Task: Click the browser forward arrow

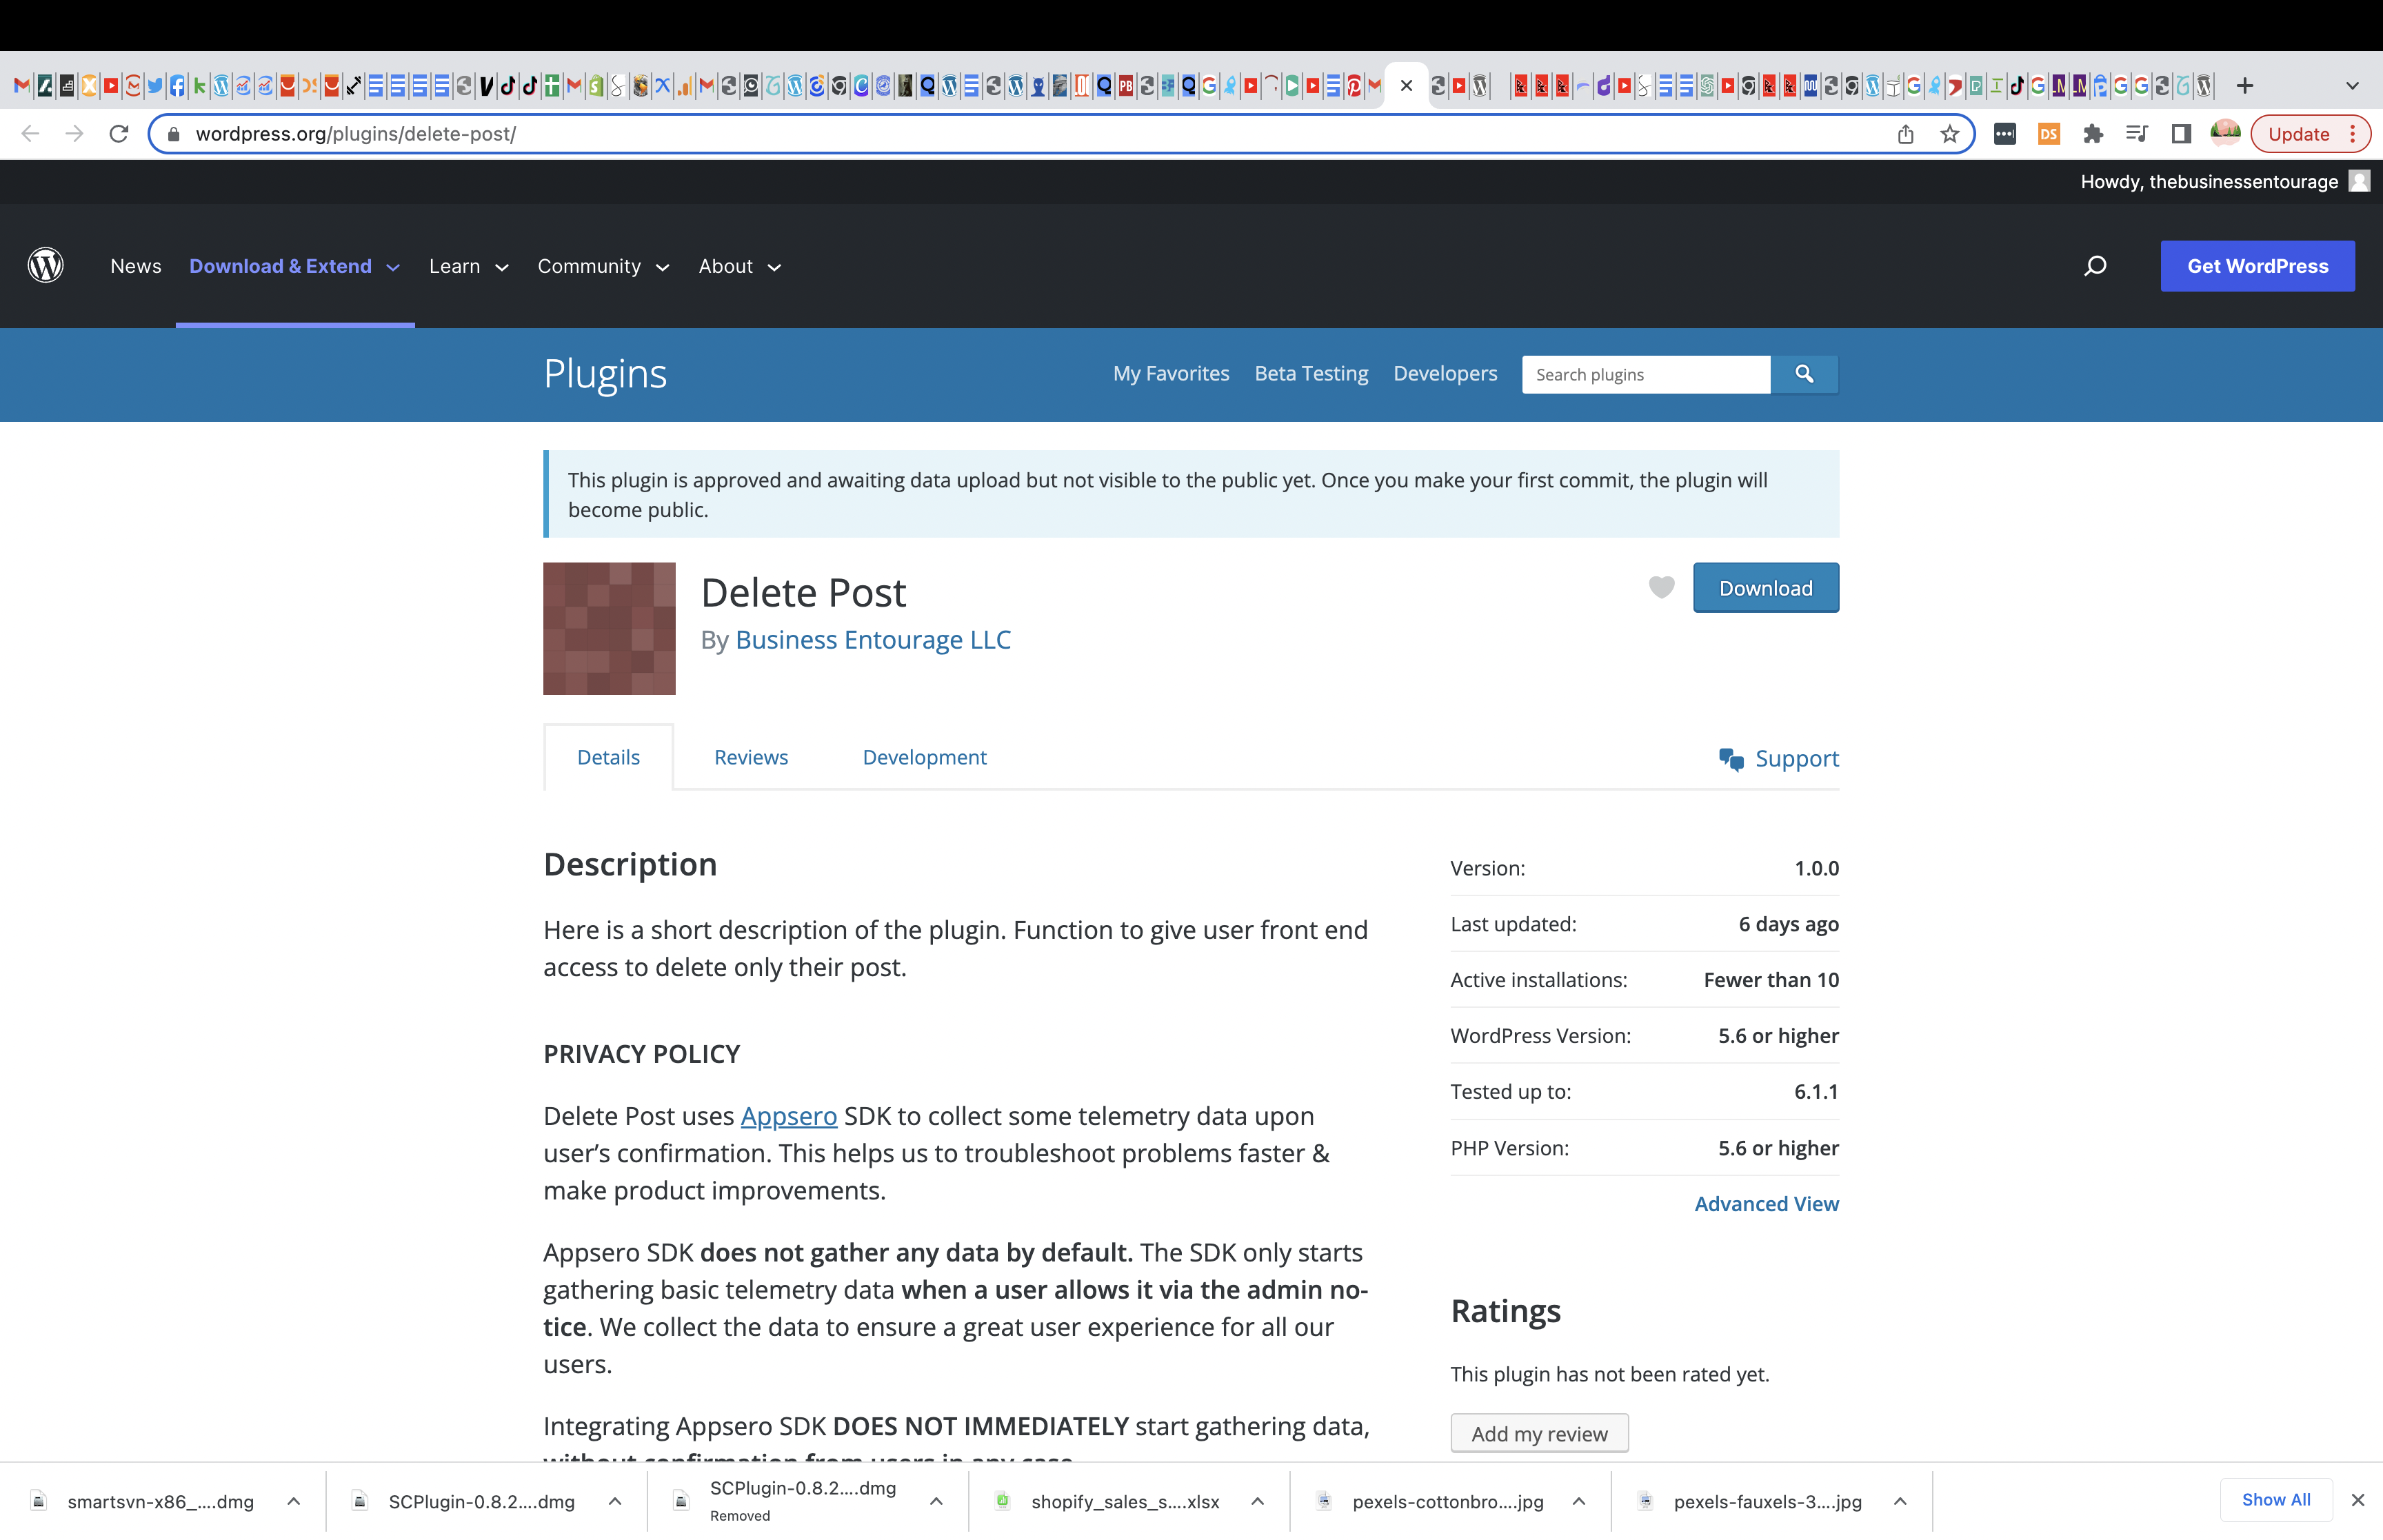Action: tap(74, 134)
